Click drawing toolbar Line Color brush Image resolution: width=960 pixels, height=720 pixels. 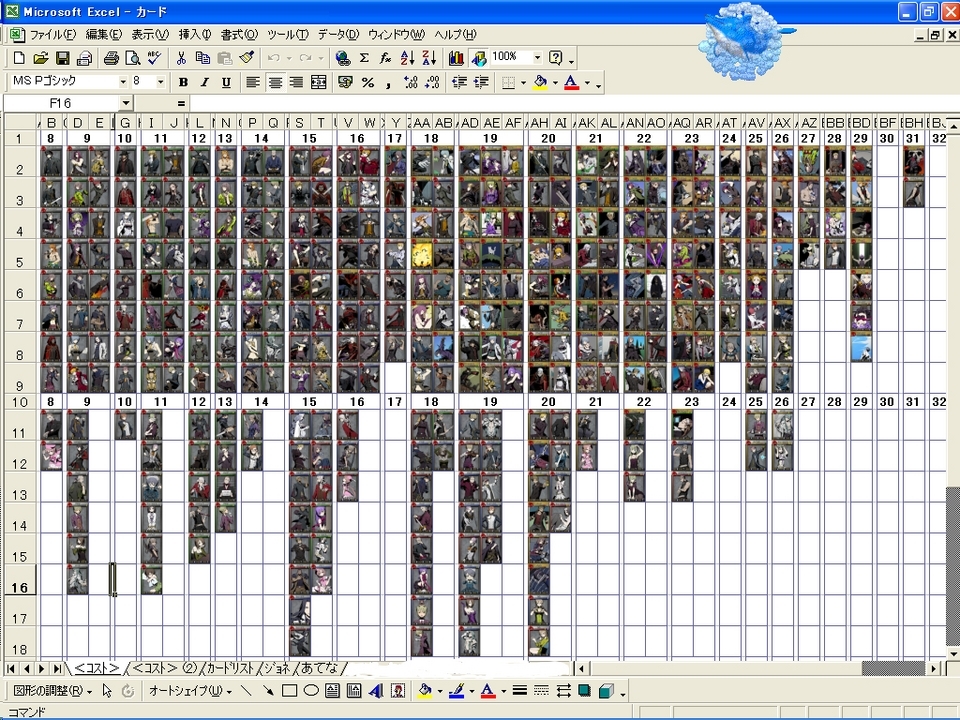pos(456,691)
